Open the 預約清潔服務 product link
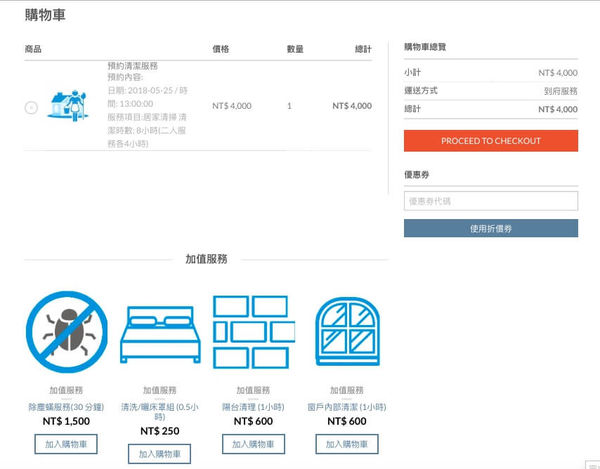Screen dimensions: 600x469 tap(133, 66)
